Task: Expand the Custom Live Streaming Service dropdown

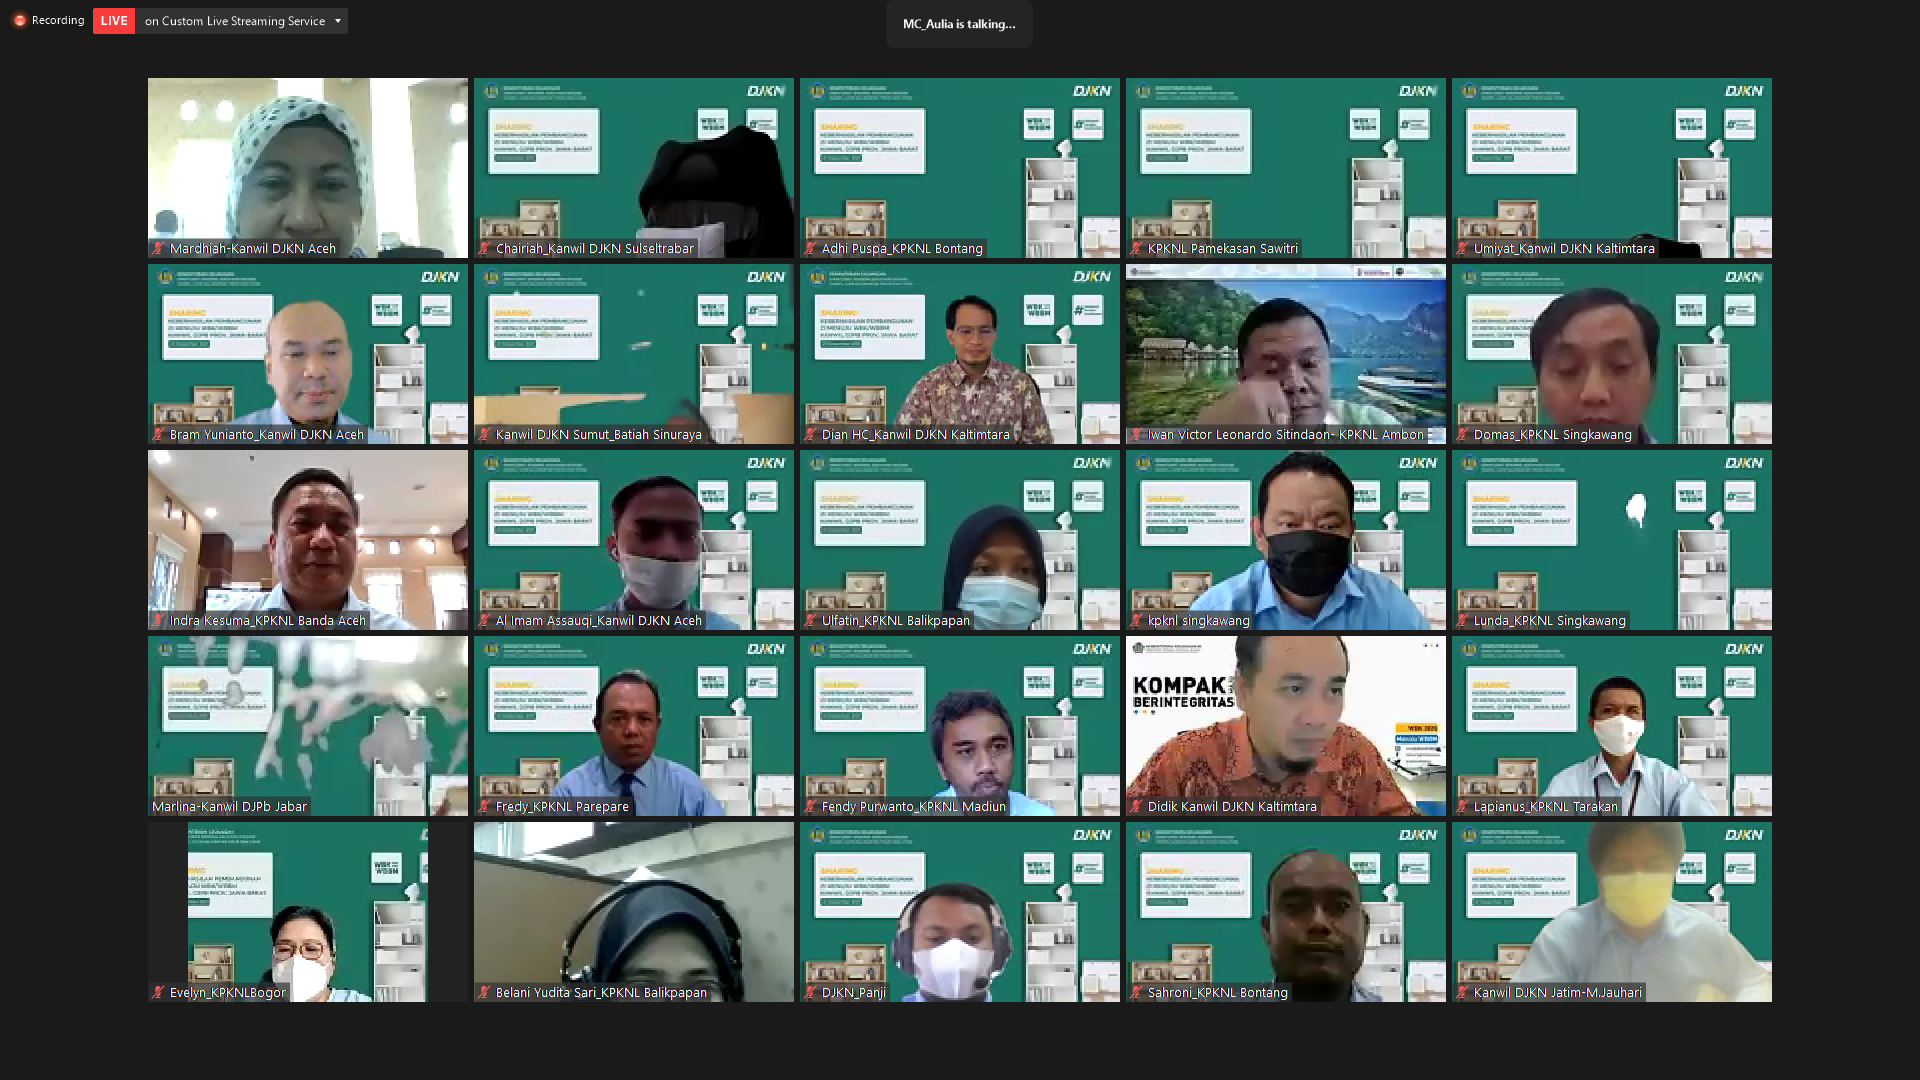Action: [x=338, y=21]
